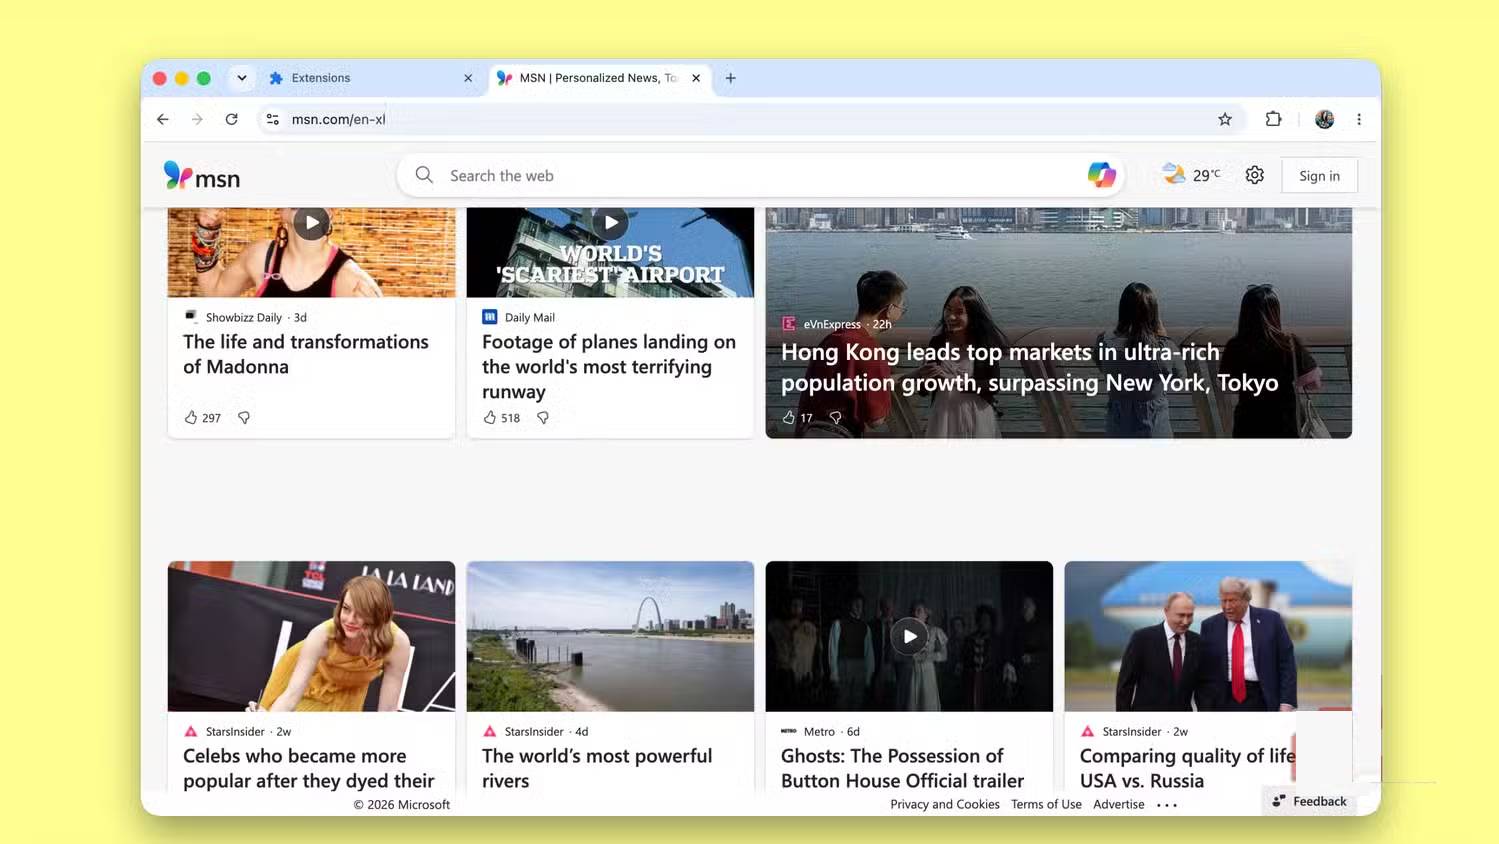This screenshot has width=1499, height=844.
Task: Click the Feedback button
Action: pyautogui.click(x=1310, y=801)
